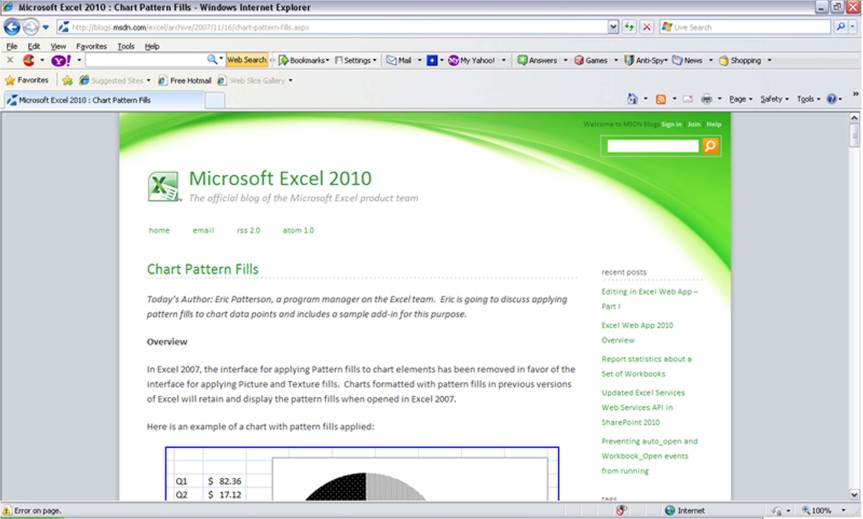Expand the dropdown arrow next to Mail

(x=419, y=60)
